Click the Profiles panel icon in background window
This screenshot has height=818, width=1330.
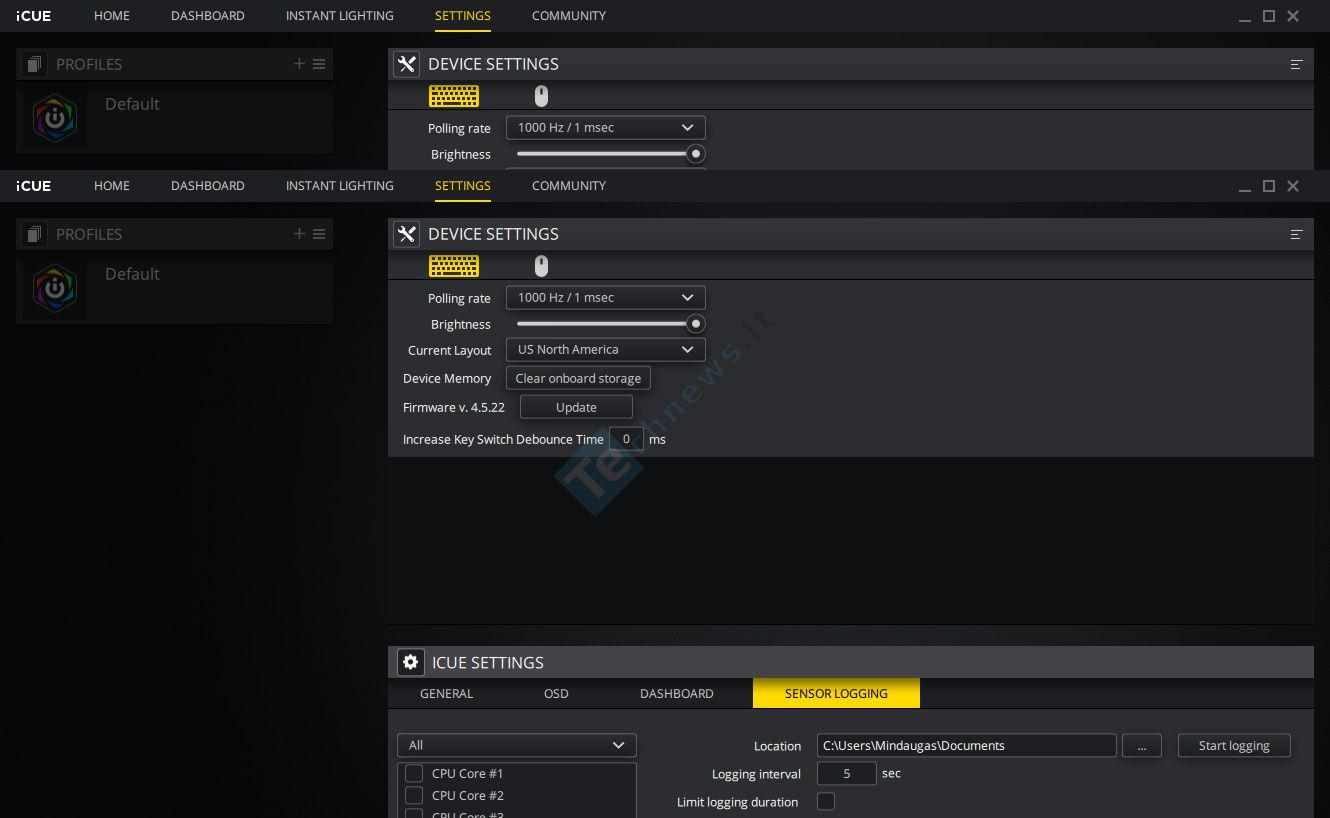(35, 64)
